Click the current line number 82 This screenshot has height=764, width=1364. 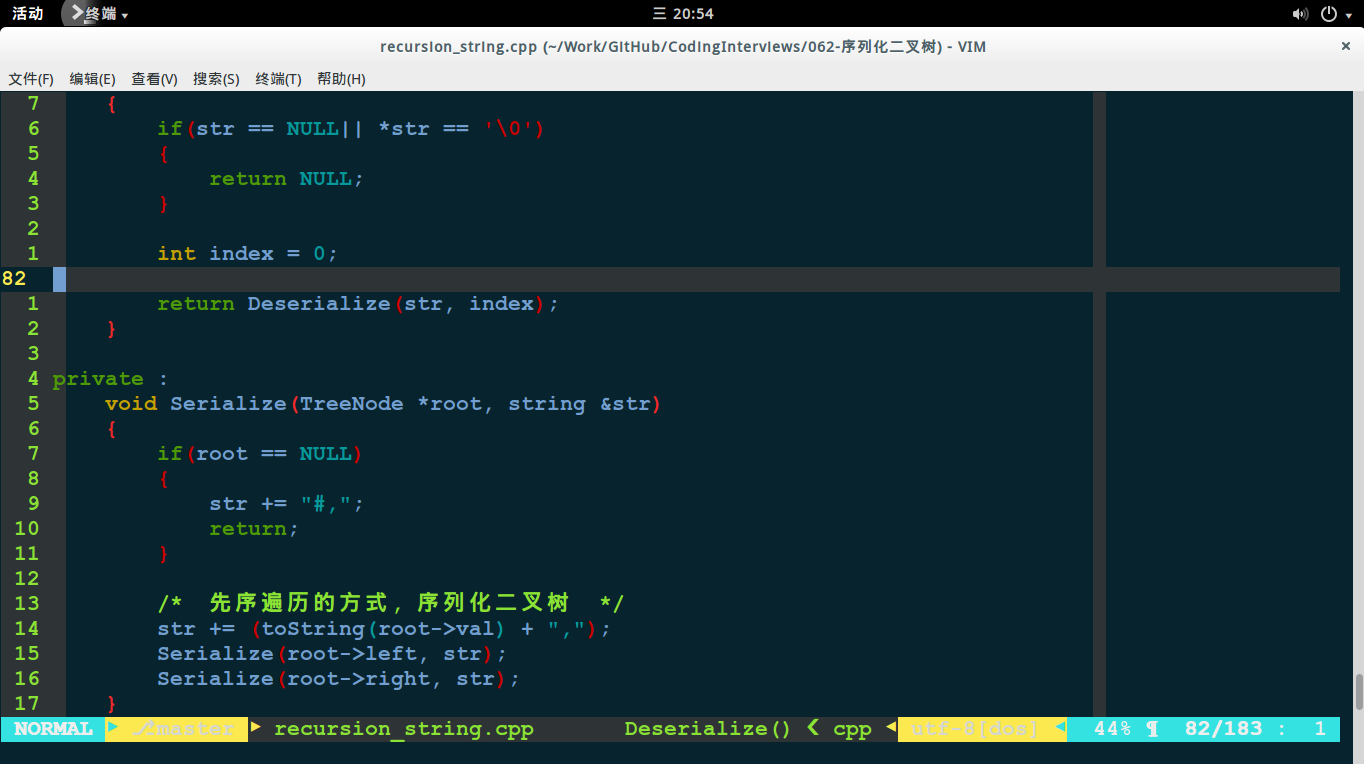click(x=15, y=279)
